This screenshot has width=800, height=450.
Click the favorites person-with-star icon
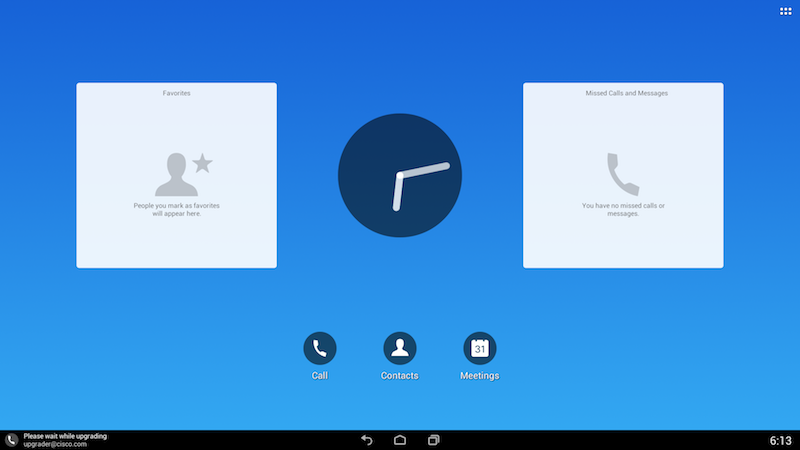[x=183, y=174]
